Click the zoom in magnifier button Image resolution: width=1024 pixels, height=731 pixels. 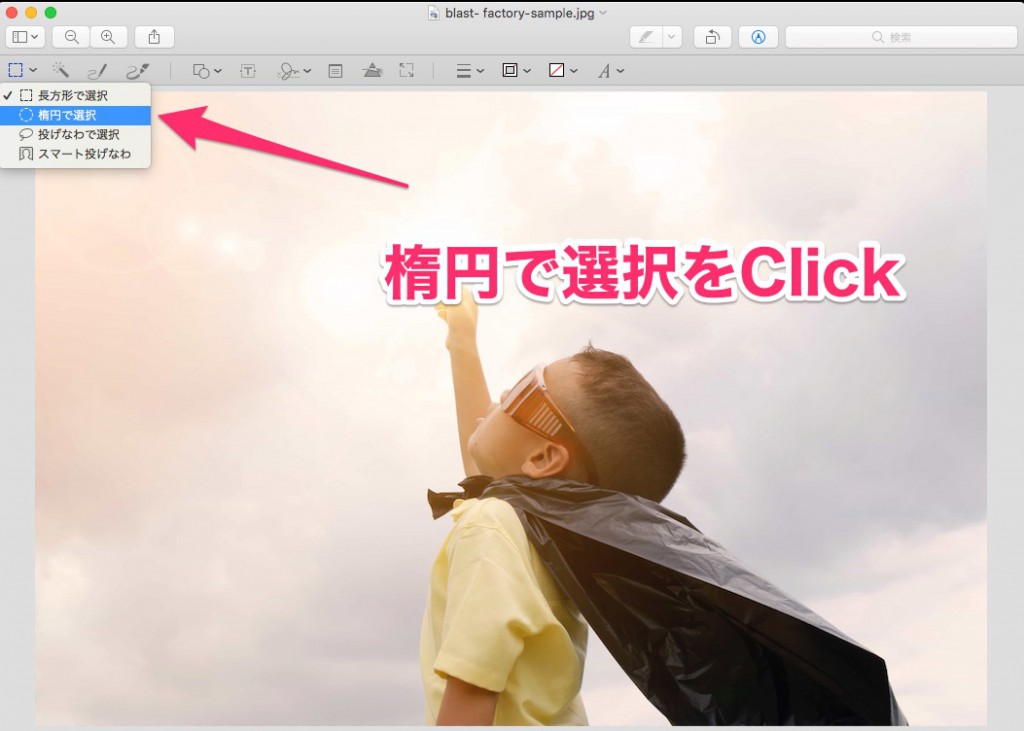[108, 37]
